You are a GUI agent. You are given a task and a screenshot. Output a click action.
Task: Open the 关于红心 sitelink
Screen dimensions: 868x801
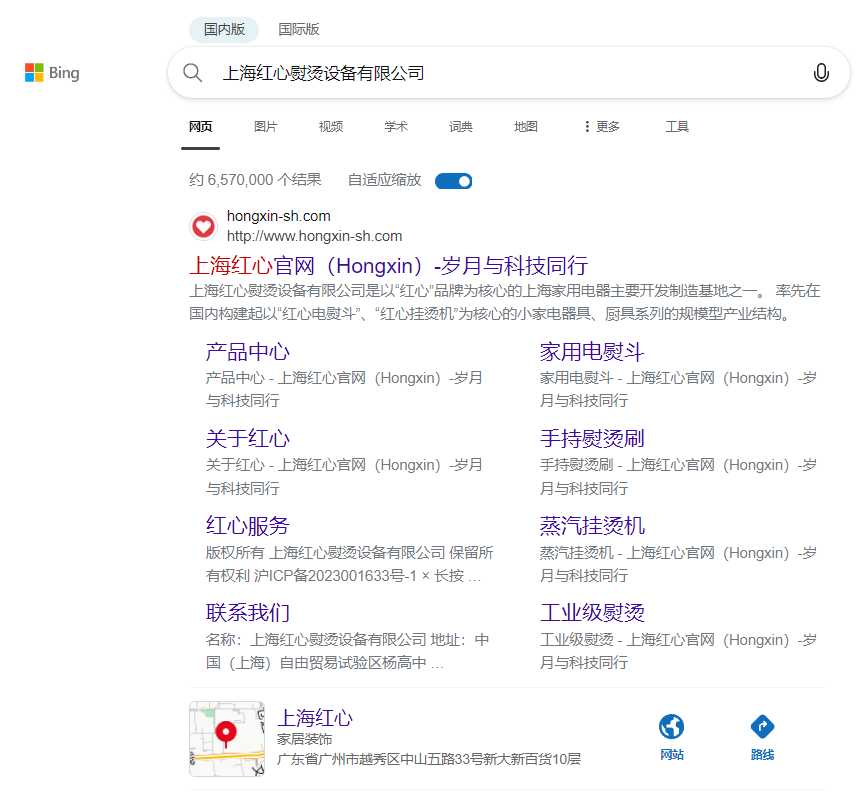point(247,439)
